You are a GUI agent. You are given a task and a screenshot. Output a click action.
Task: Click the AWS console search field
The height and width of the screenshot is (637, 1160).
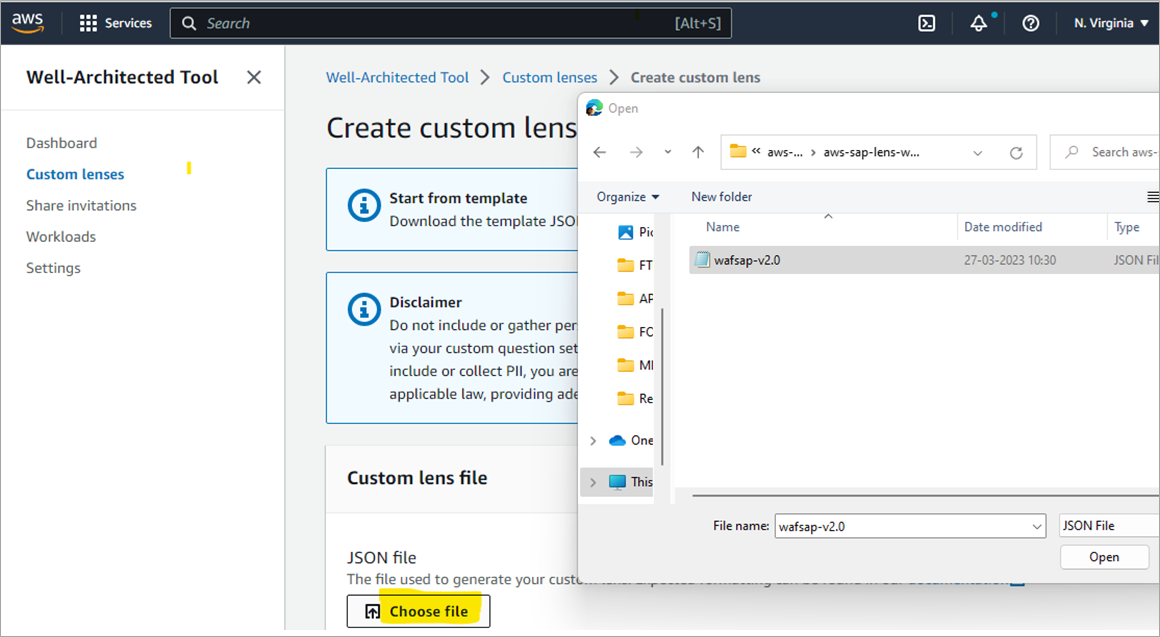(x=451, y=23)
